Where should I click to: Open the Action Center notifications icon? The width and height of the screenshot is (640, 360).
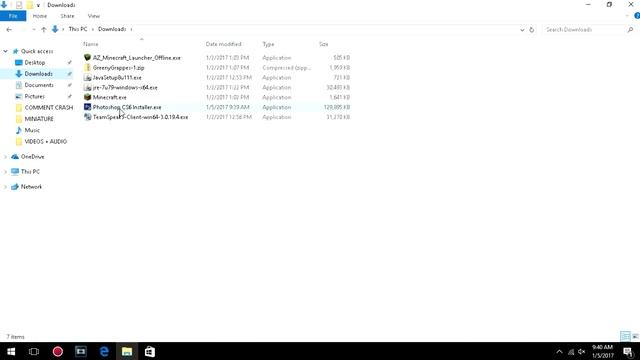(x=628, y=352)
